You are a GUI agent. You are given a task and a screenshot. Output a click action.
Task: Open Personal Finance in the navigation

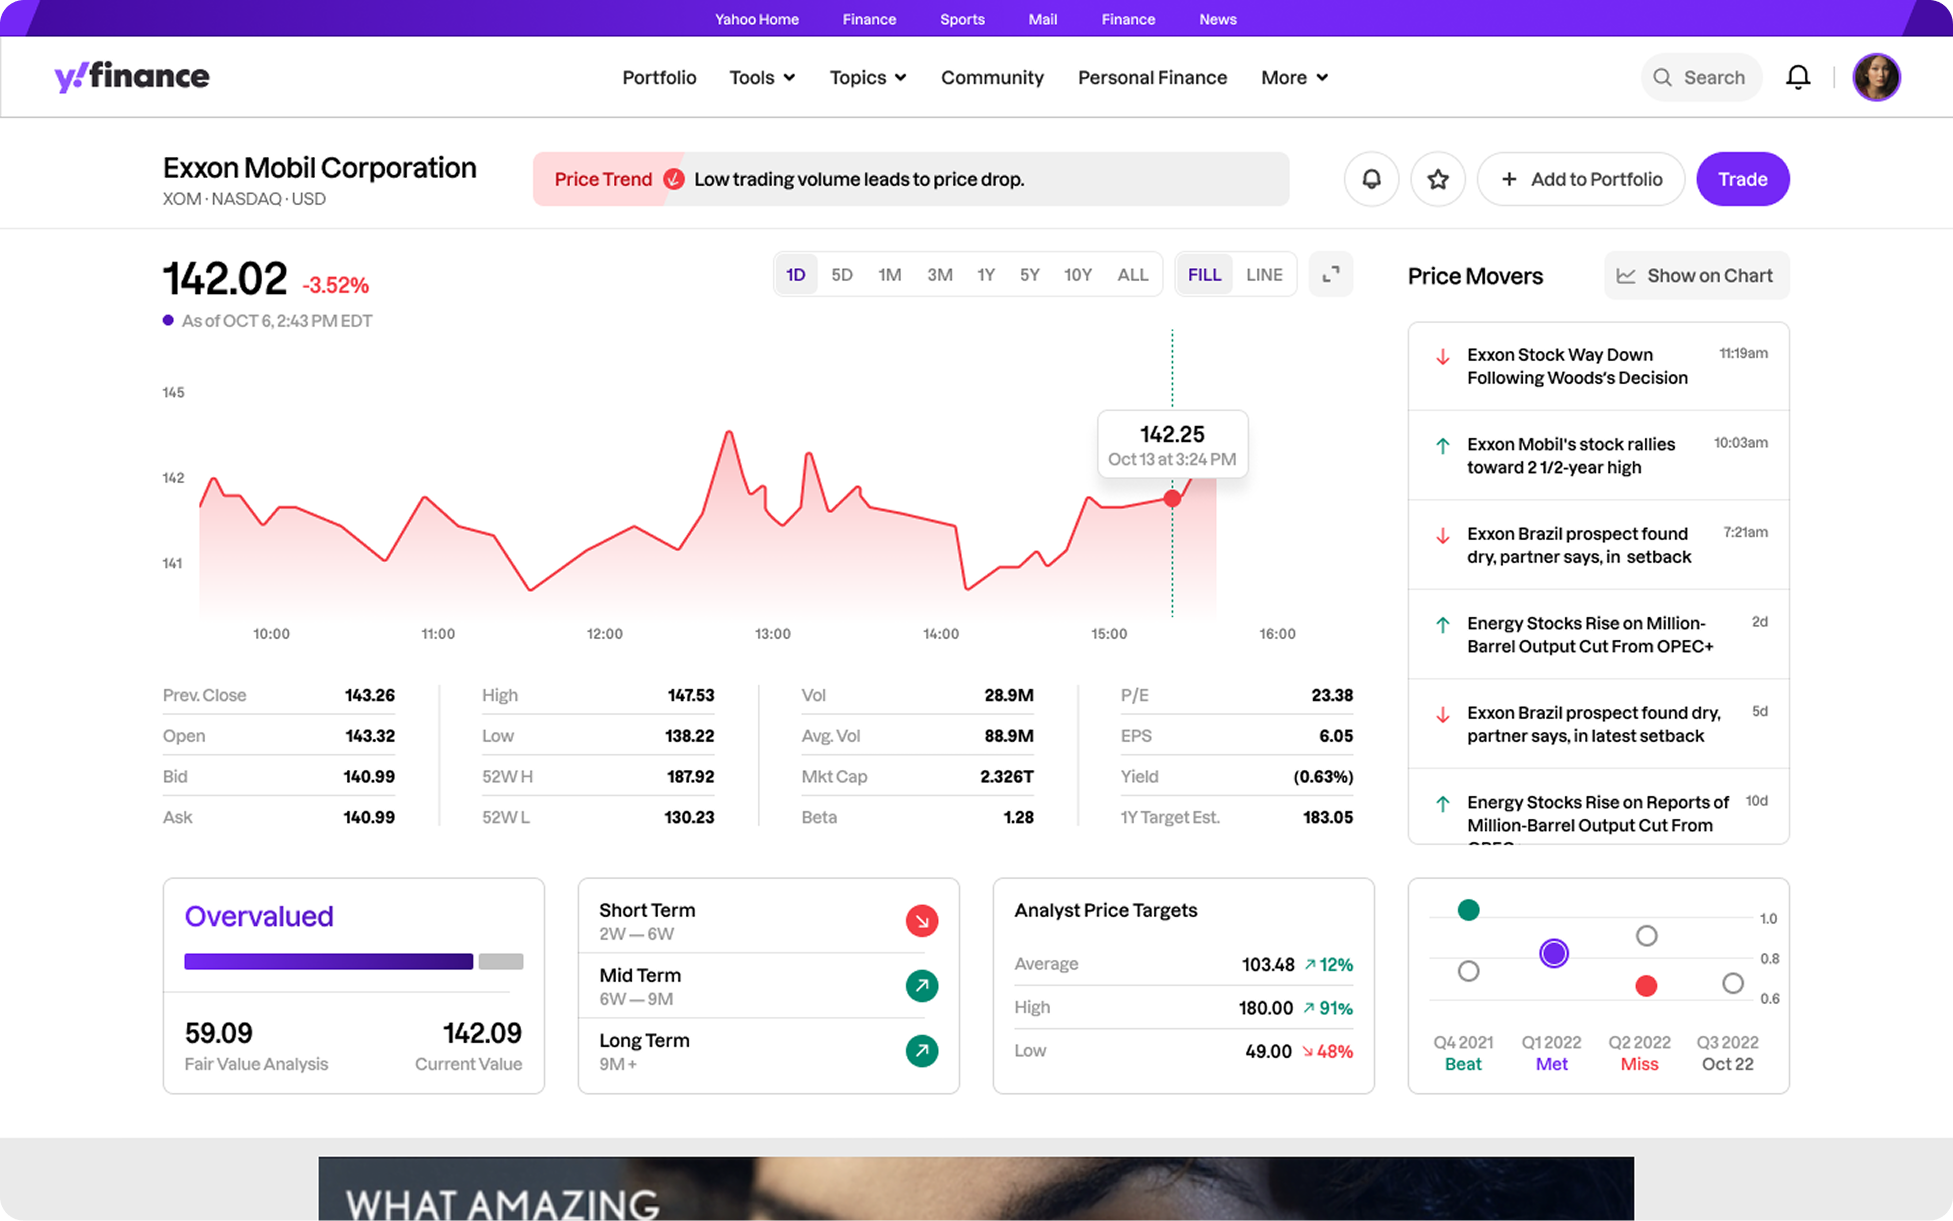click(1152, 77)
